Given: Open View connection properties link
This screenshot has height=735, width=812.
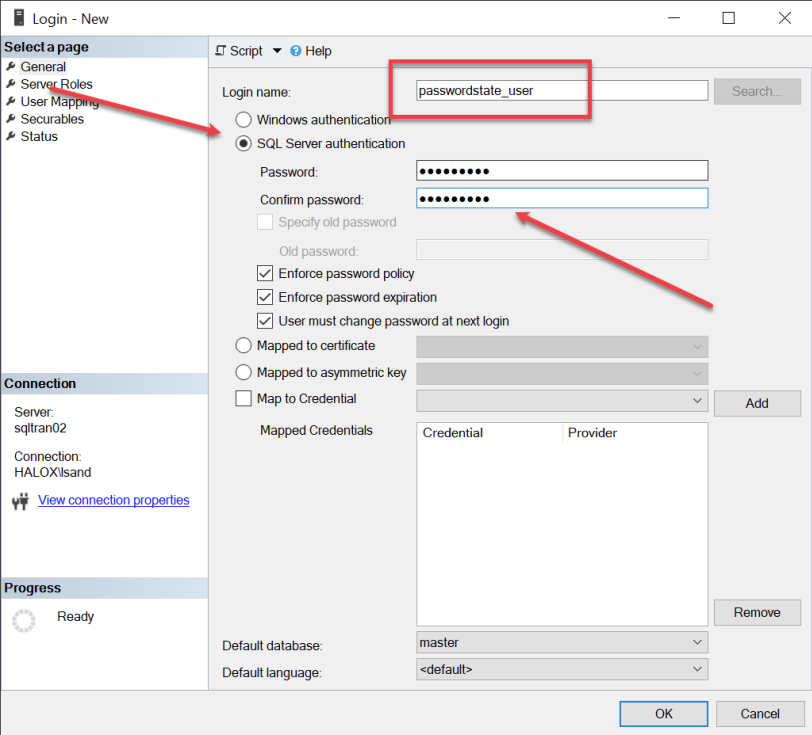Looking at the screenshot, I should 113,500.
